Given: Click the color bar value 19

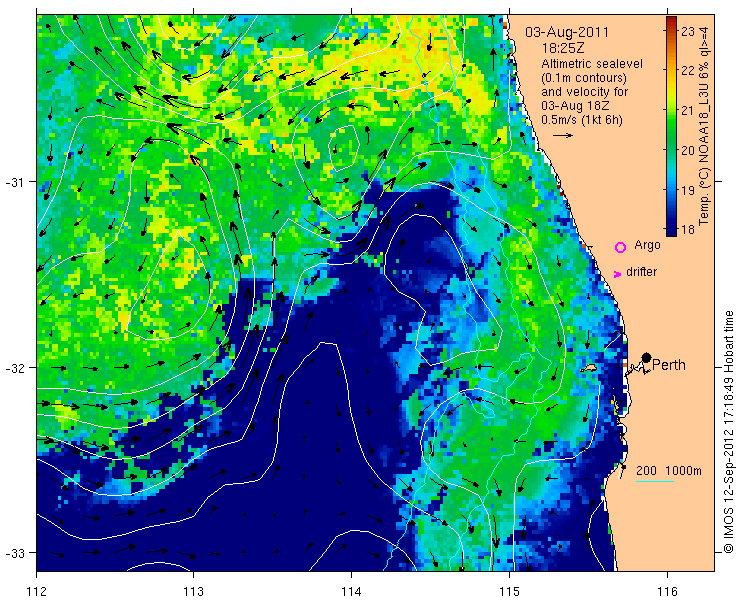Looking at the screenshot, I should (x=689, y=190).
